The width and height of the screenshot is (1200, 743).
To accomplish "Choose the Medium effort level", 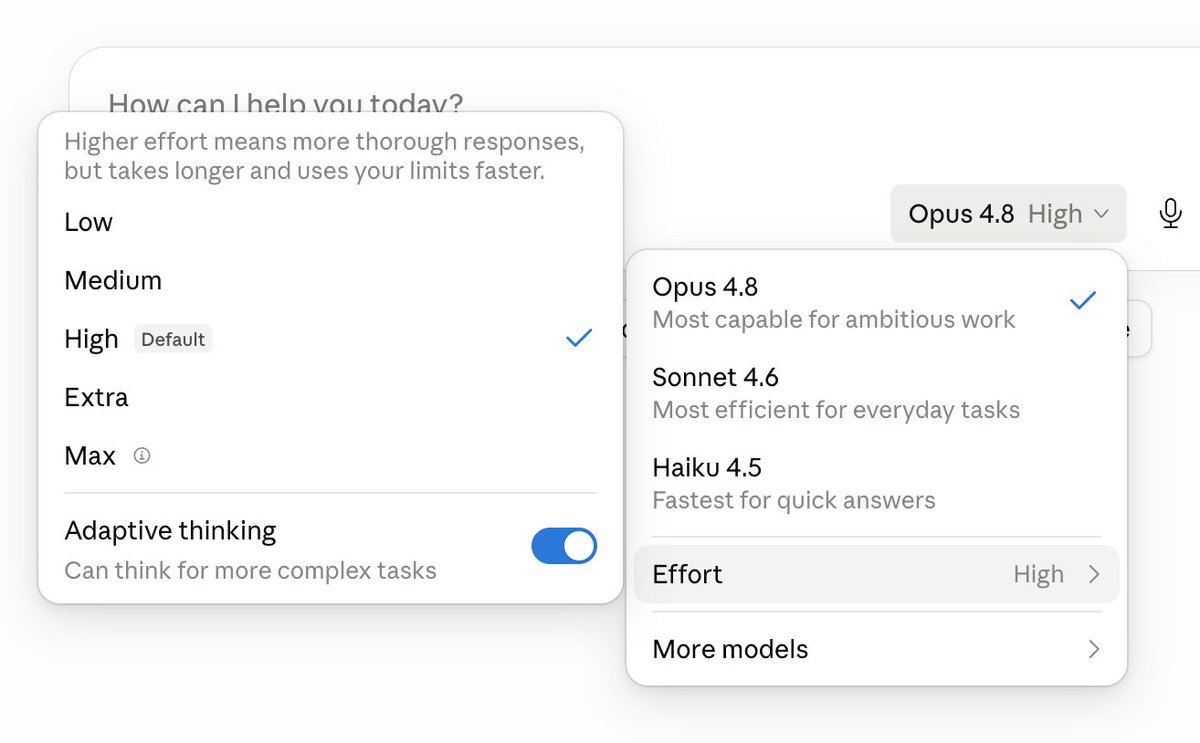I will (x=330, y=280).
